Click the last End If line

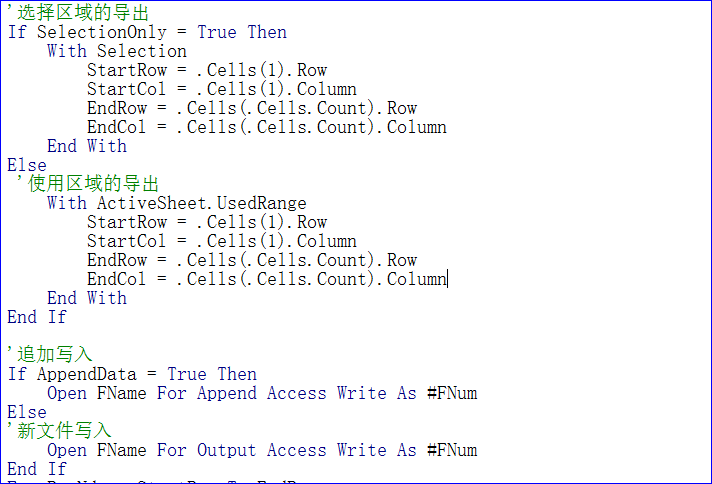37,469
